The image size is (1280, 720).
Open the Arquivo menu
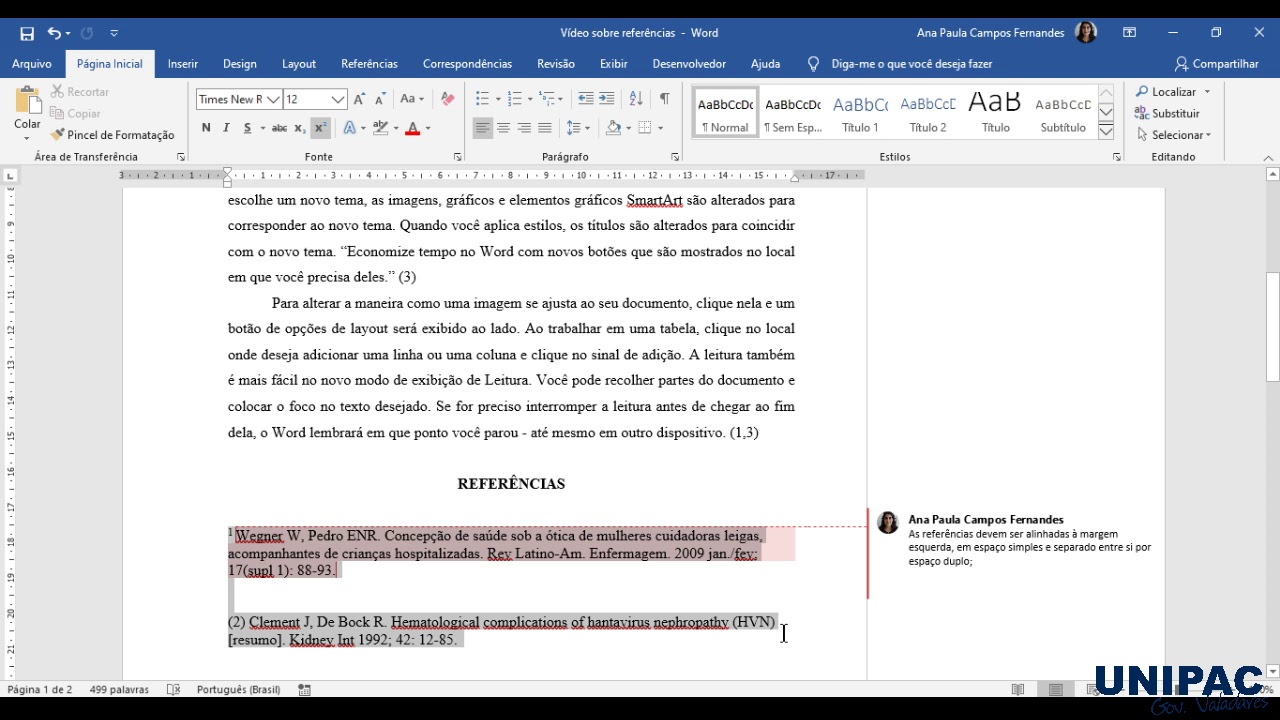point(32,64)
